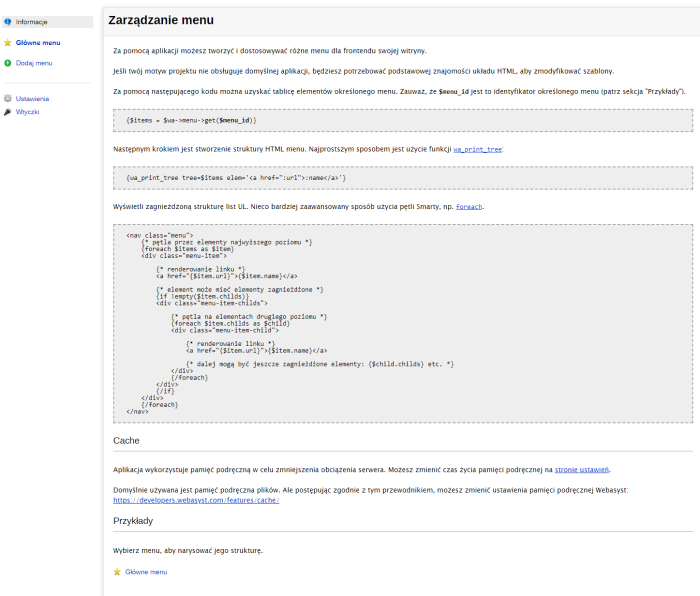
Task: Open Wtyczki in the sidebar
Action: [28, 112]
